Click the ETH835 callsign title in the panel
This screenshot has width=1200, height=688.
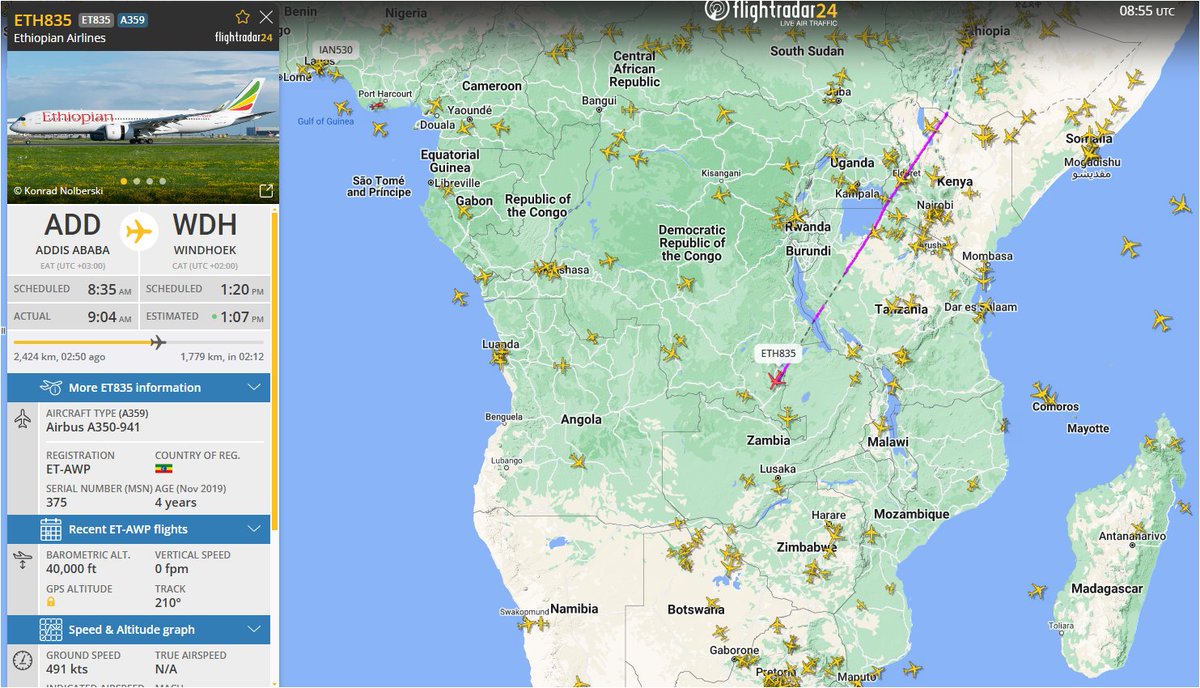pyautogui.click(x=42, y=18)
